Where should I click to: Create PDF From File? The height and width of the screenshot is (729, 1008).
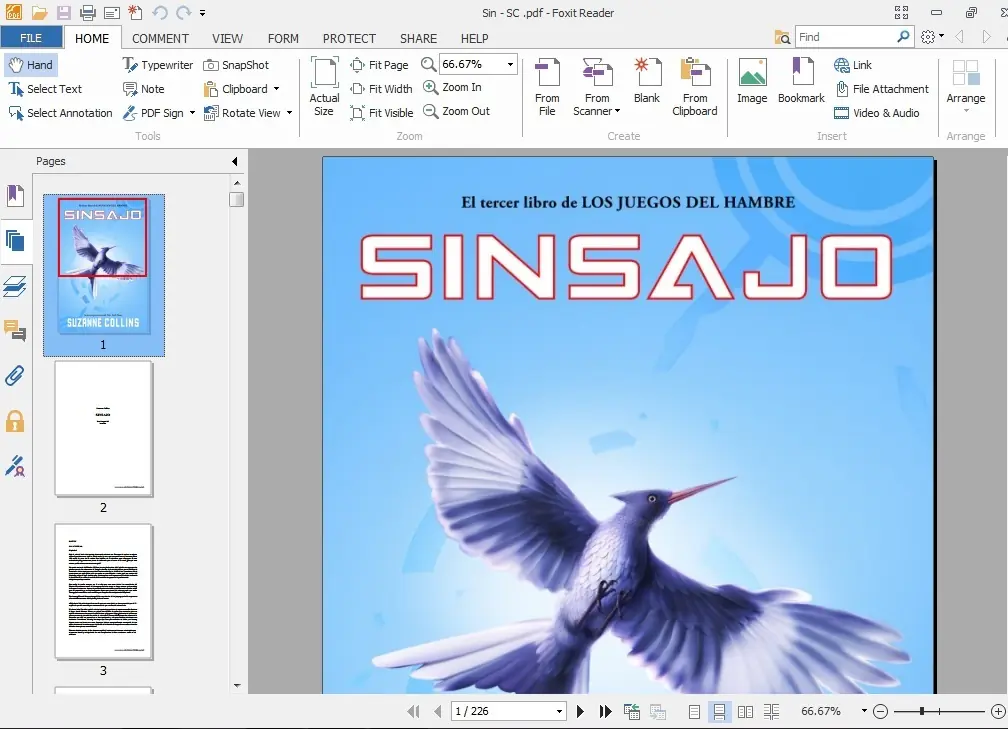547,86
